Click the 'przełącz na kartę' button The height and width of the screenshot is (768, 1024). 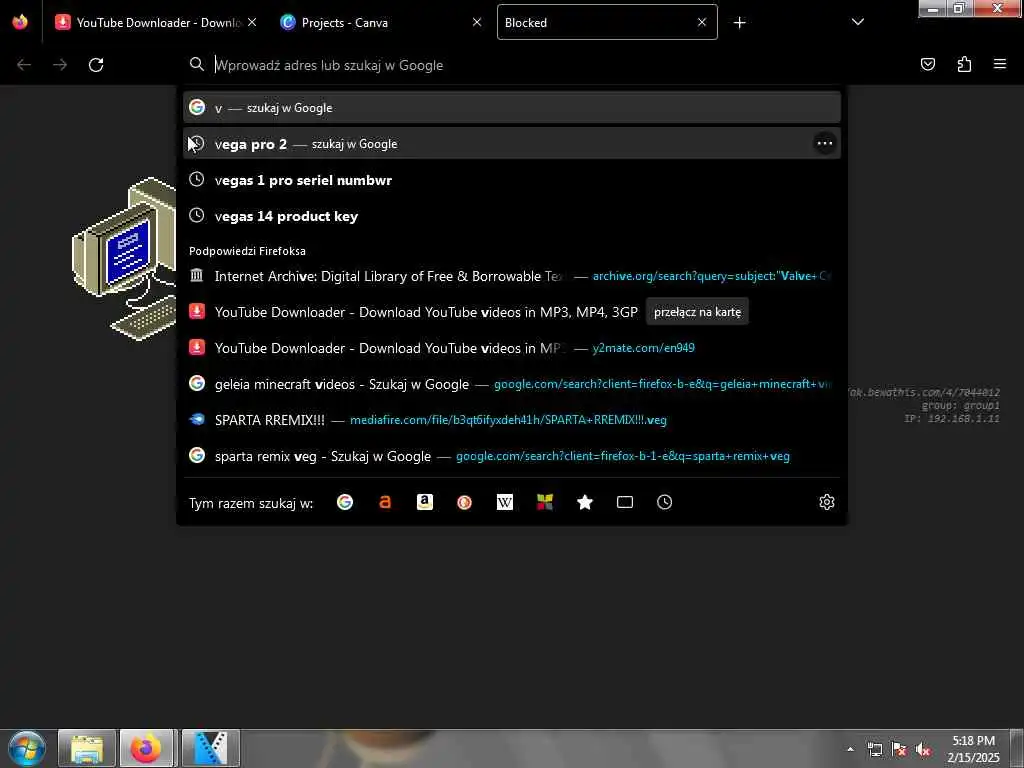pos(697,312)
